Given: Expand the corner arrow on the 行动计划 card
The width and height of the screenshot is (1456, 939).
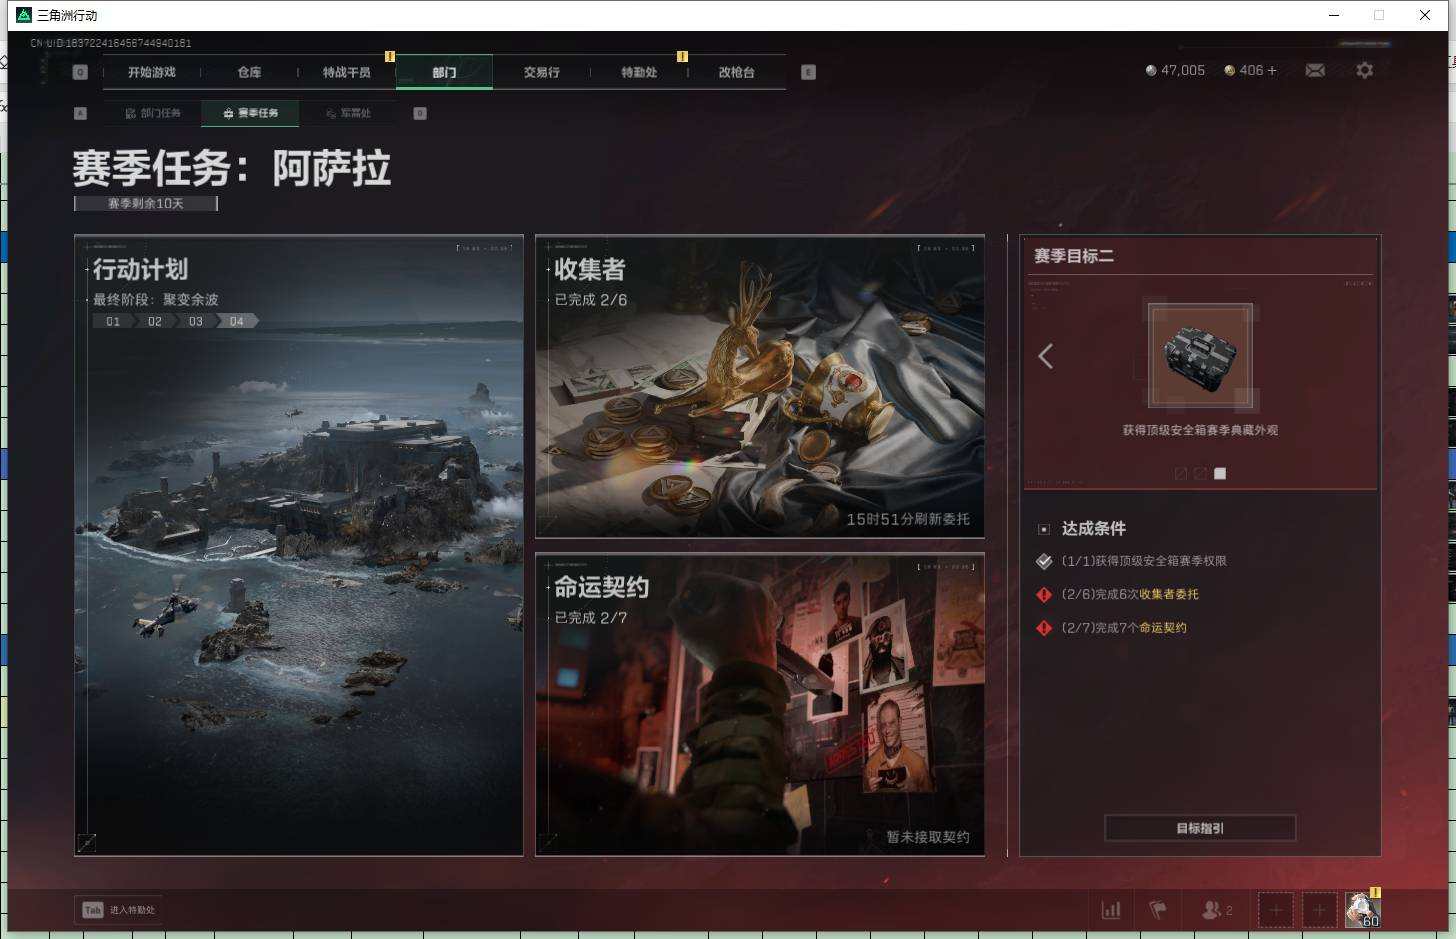Looking at the screenshot, I should (x=87, y=843).
